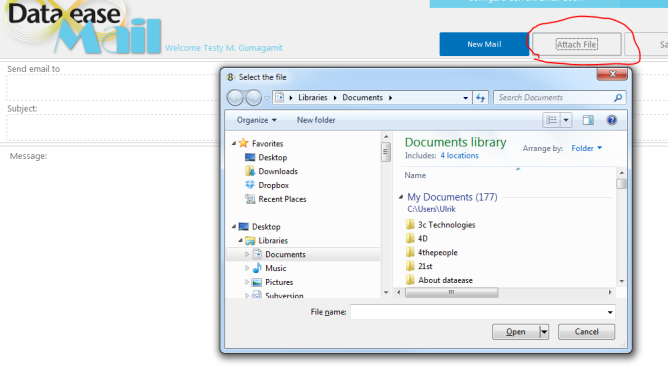668x370 pixels.
Task: Click the Name column header
Action: (x=415, y=175)
